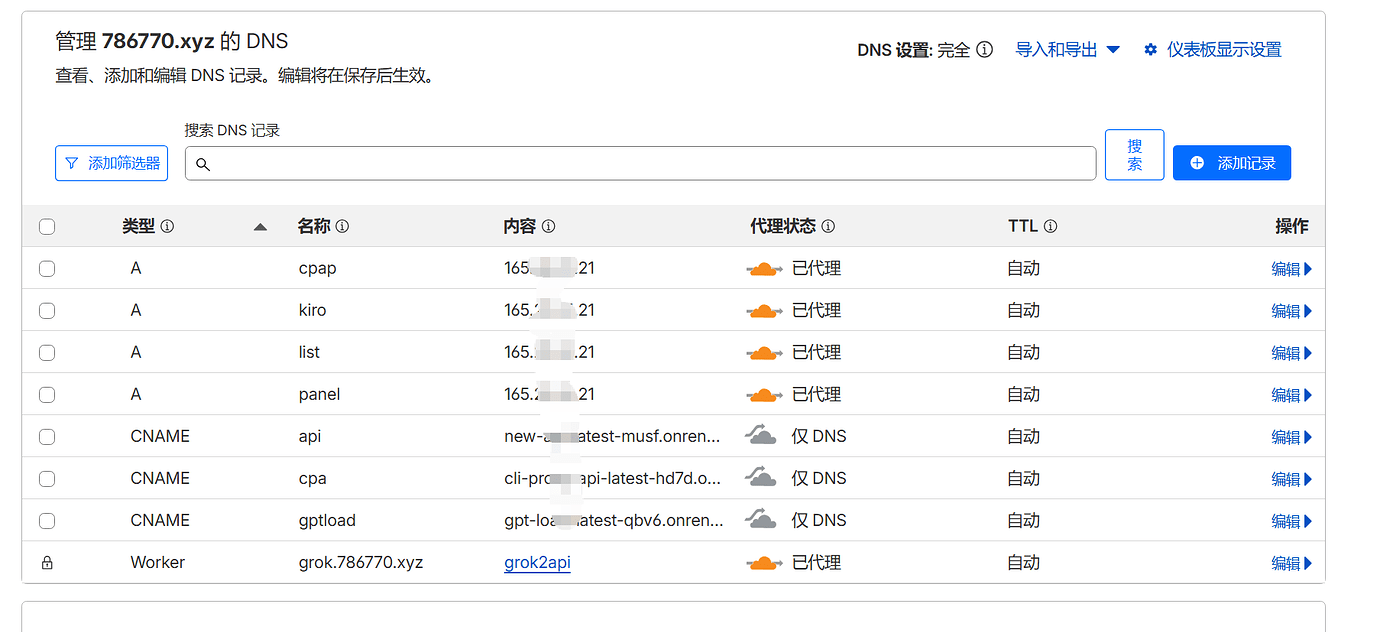Click the info icon next to 内容

click(548, 227)
